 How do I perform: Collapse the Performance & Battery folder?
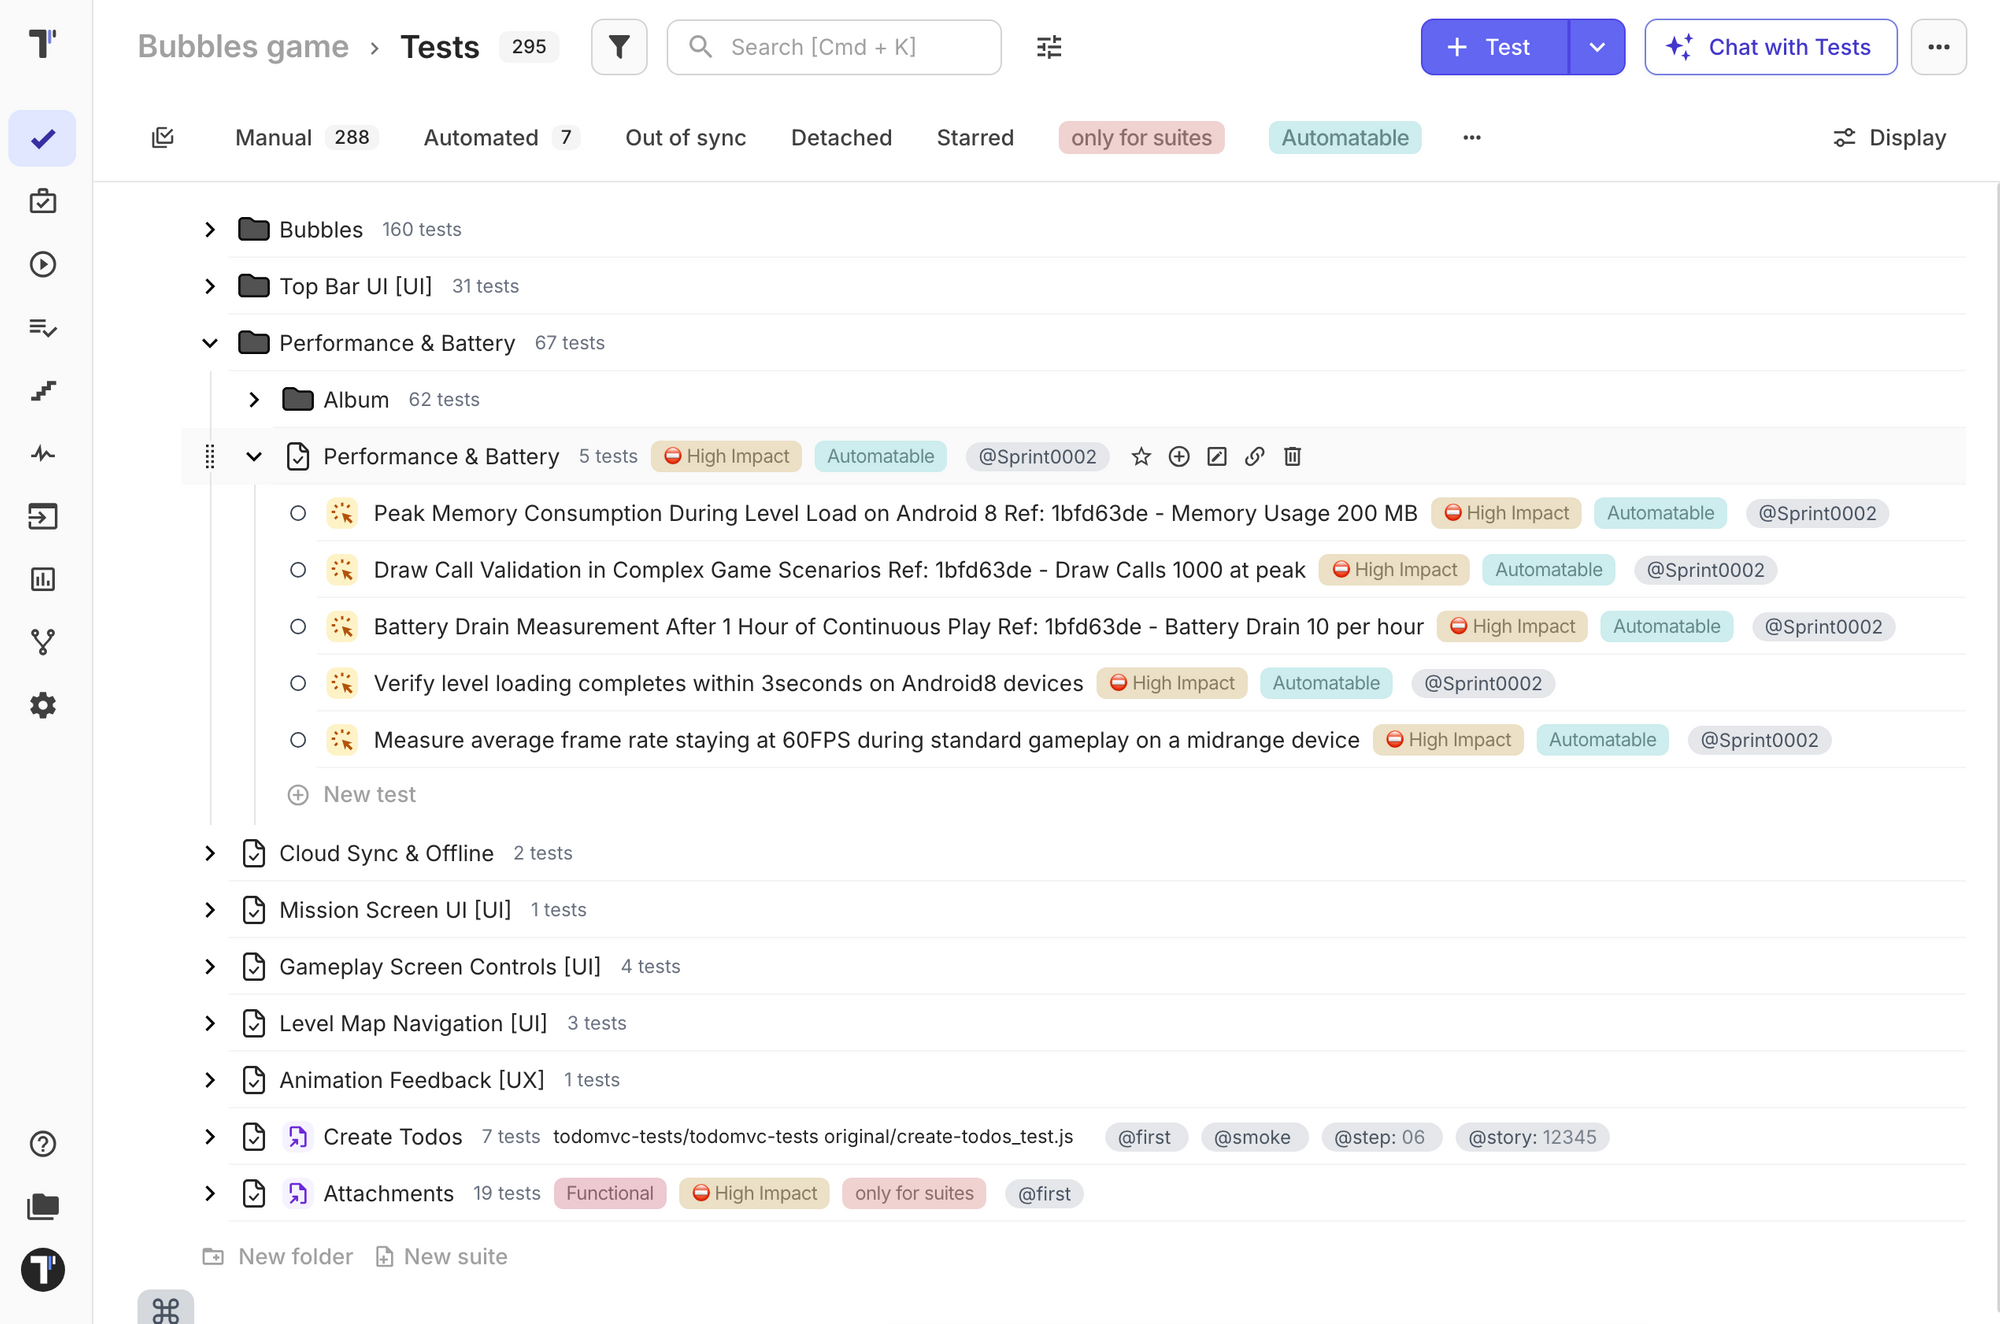tap(210, 343)
